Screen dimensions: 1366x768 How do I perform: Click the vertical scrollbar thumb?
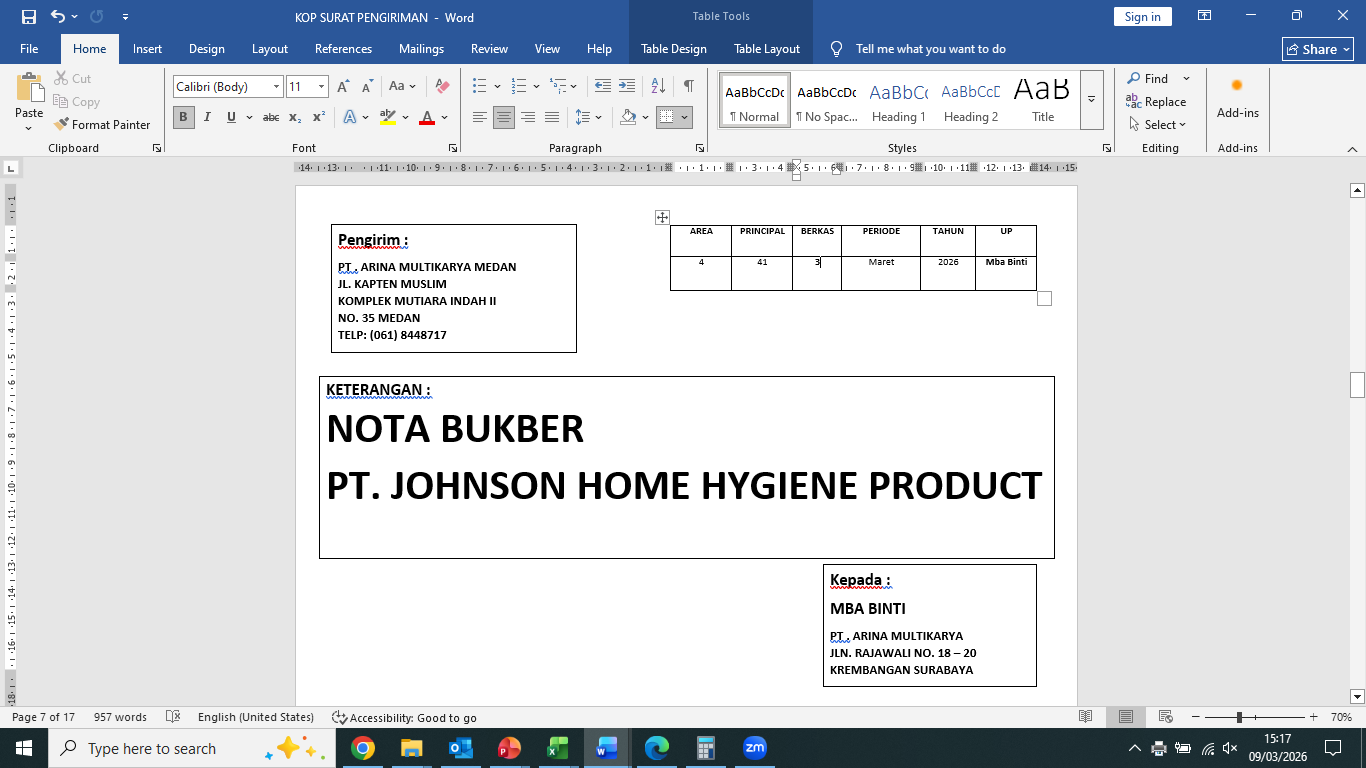point(1357,385)
